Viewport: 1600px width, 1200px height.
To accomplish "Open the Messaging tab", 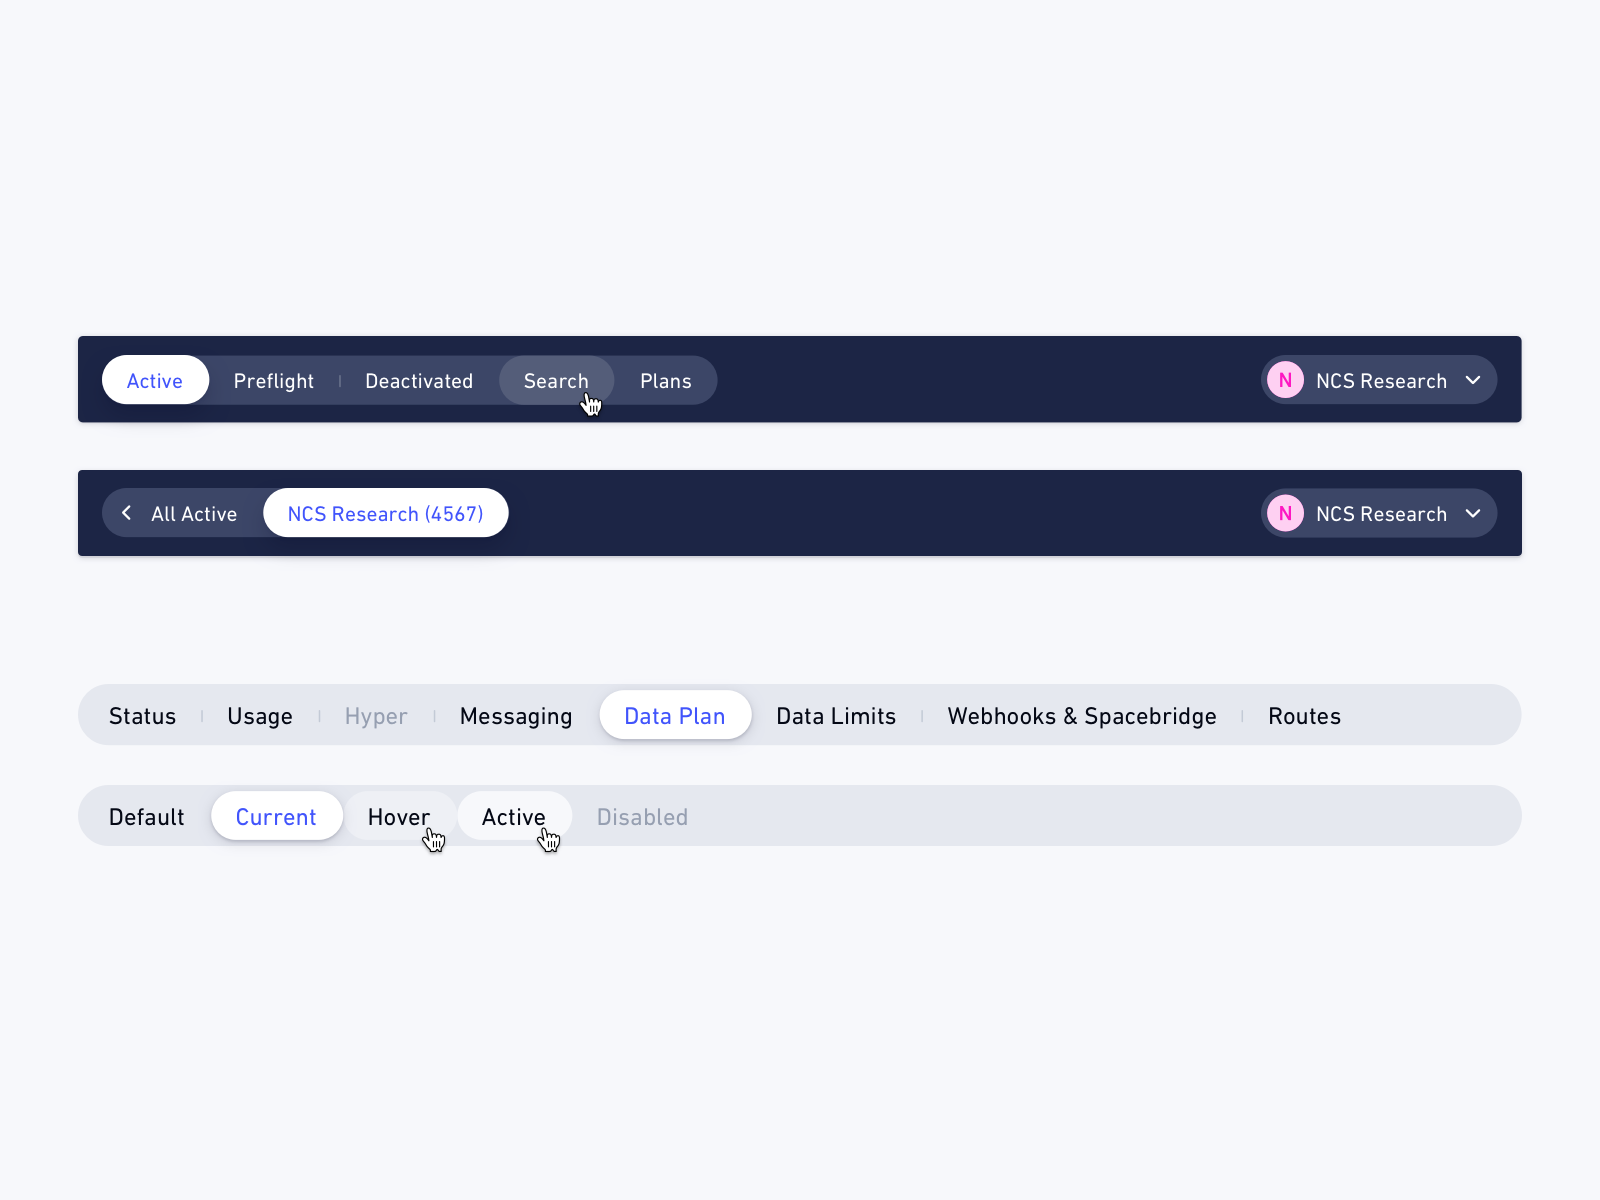I will tap(516, 716).
